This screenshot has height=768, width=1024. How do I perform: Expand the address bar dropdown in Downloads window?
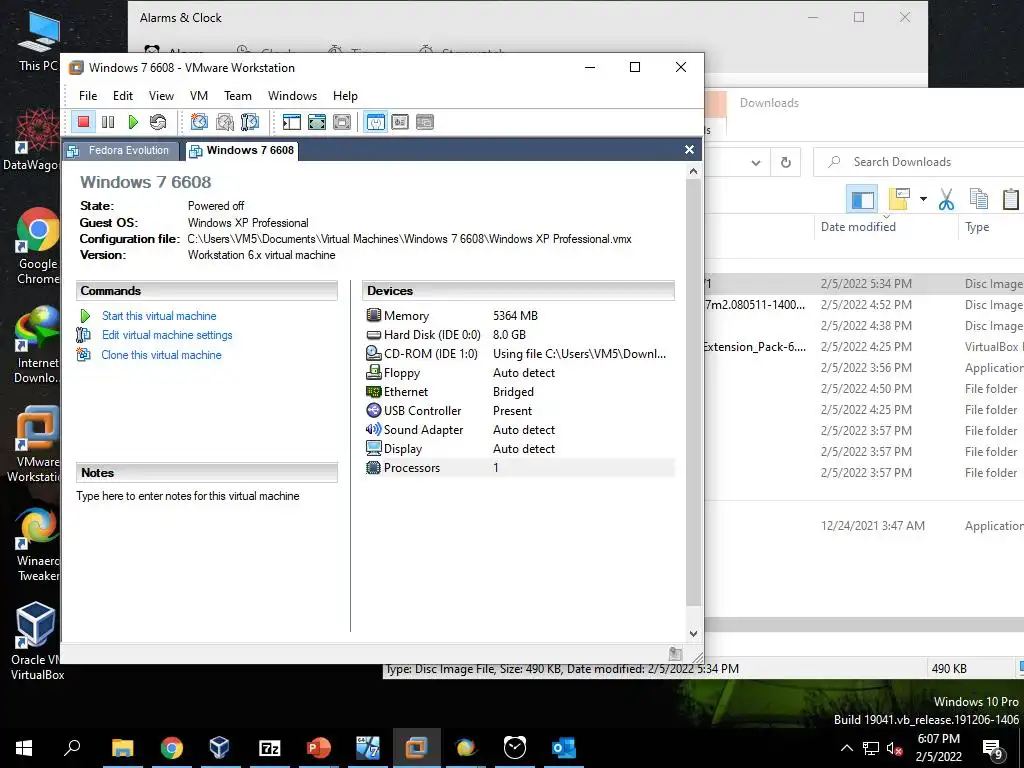pos(756,163)
